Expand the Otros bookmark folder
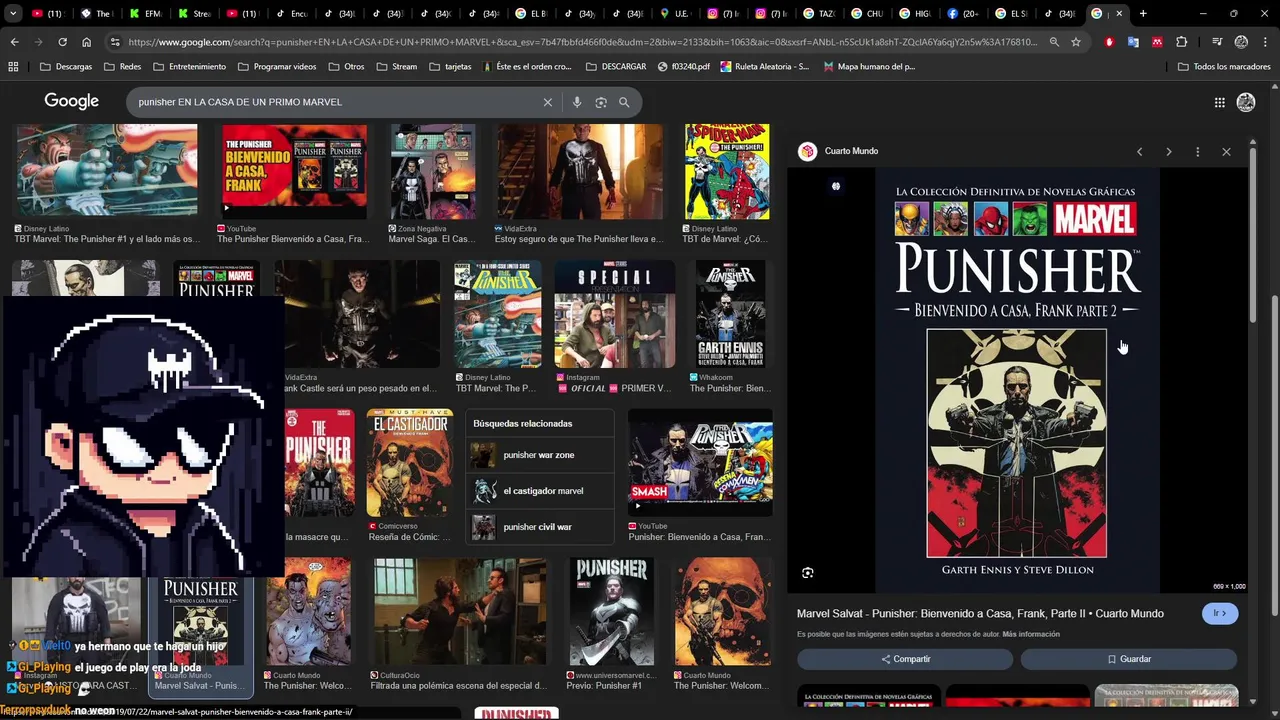The height and width of the screenshot is (720, 1280). pos(345,67)
